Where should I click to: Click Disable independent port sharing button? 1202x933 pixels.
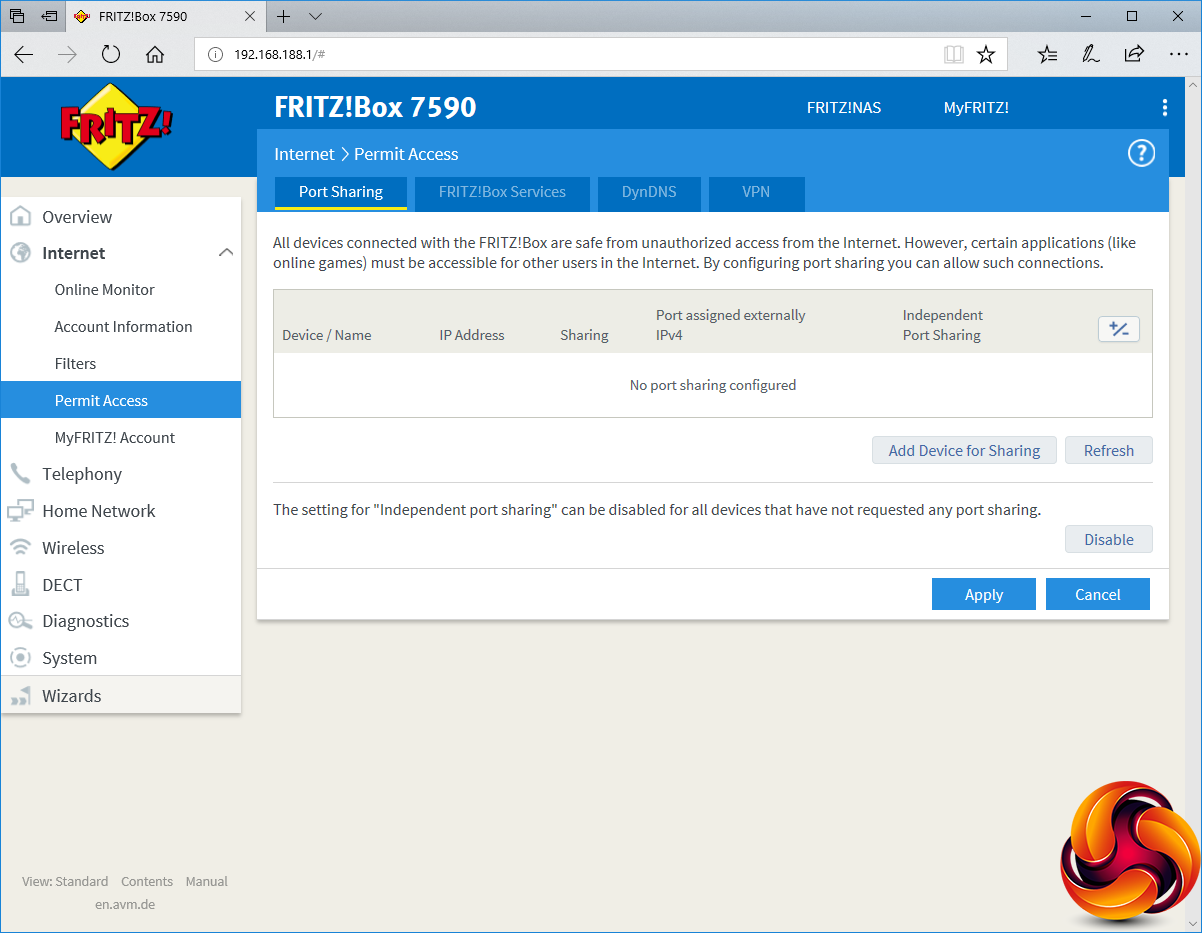pyautogui.click(x=1109, y=539)
